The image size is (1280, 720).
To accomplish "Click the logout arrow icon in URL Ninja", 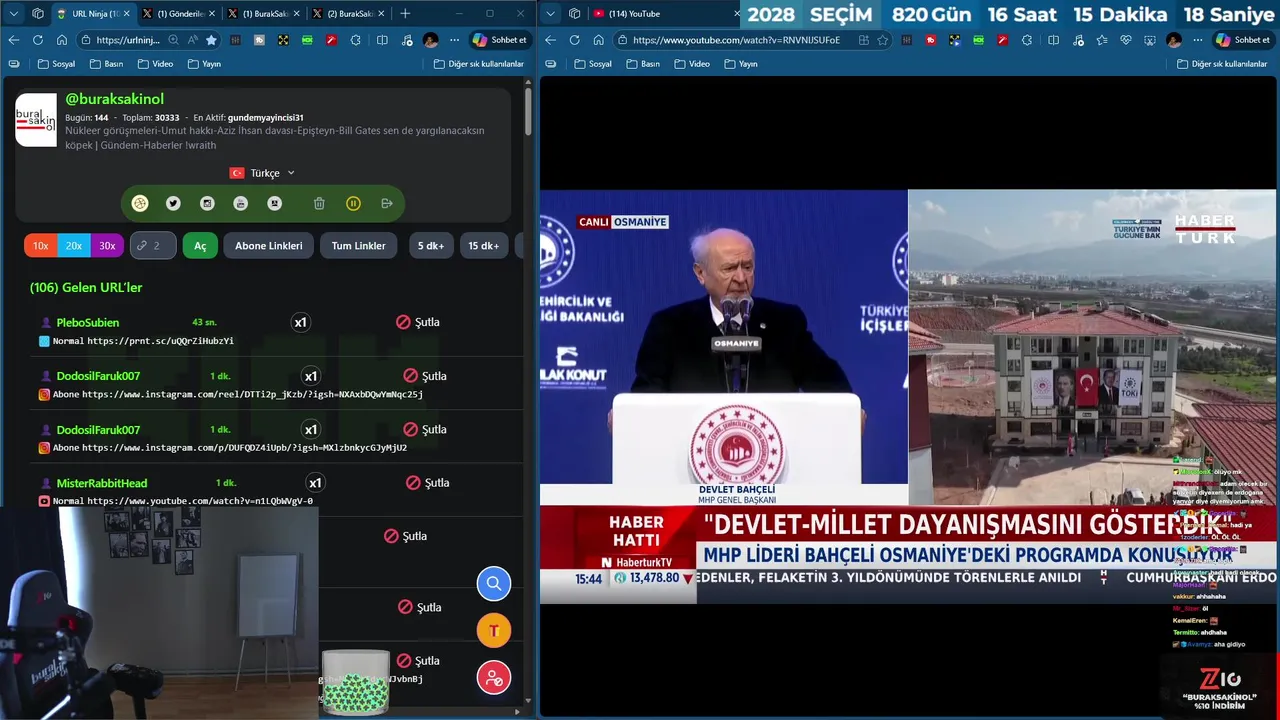I will 387,203.
